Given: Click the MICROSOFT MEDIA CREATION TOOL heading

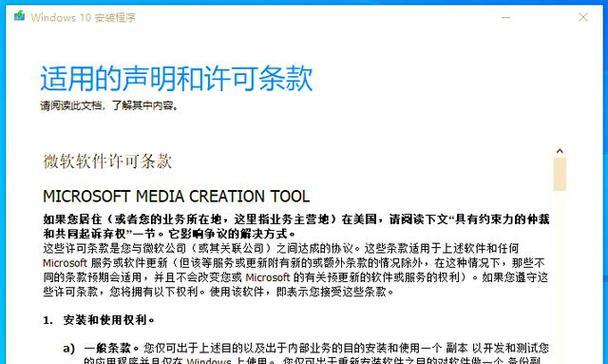Looking at the screenshot, I should [x=176, y=197].
